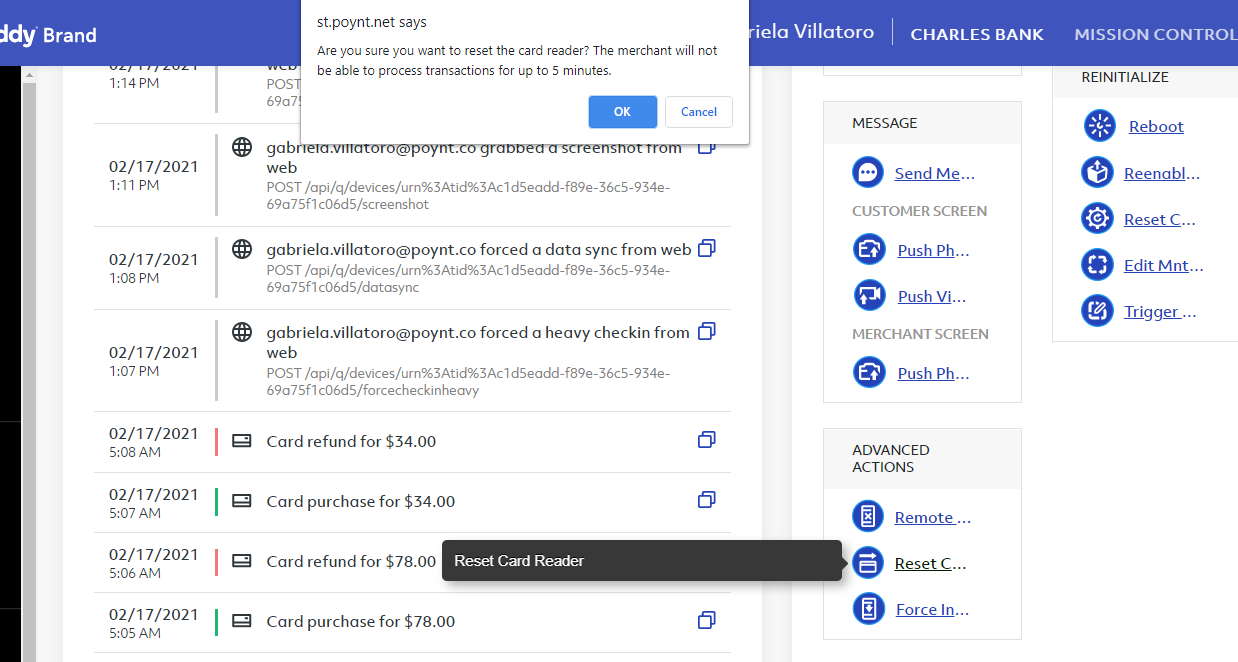Select the Send Message chat icon
The width and height of the screenshot is (1238, 662).
(868, 173)
